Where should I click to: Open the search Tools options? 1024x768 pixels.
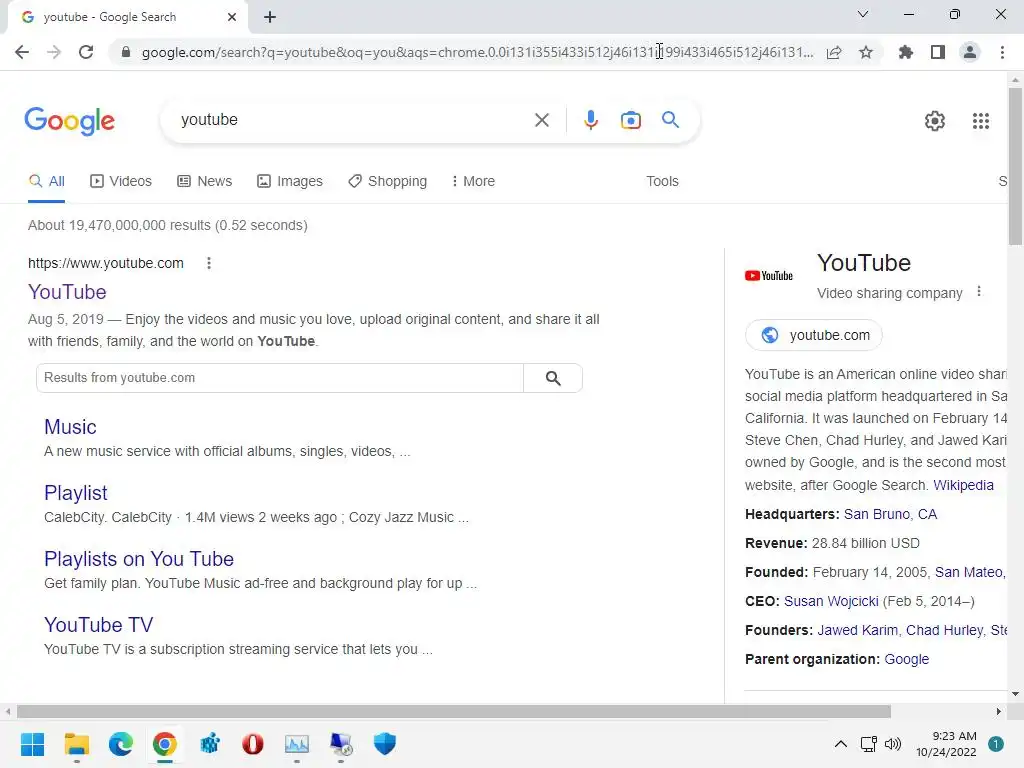tap(662, 182)
